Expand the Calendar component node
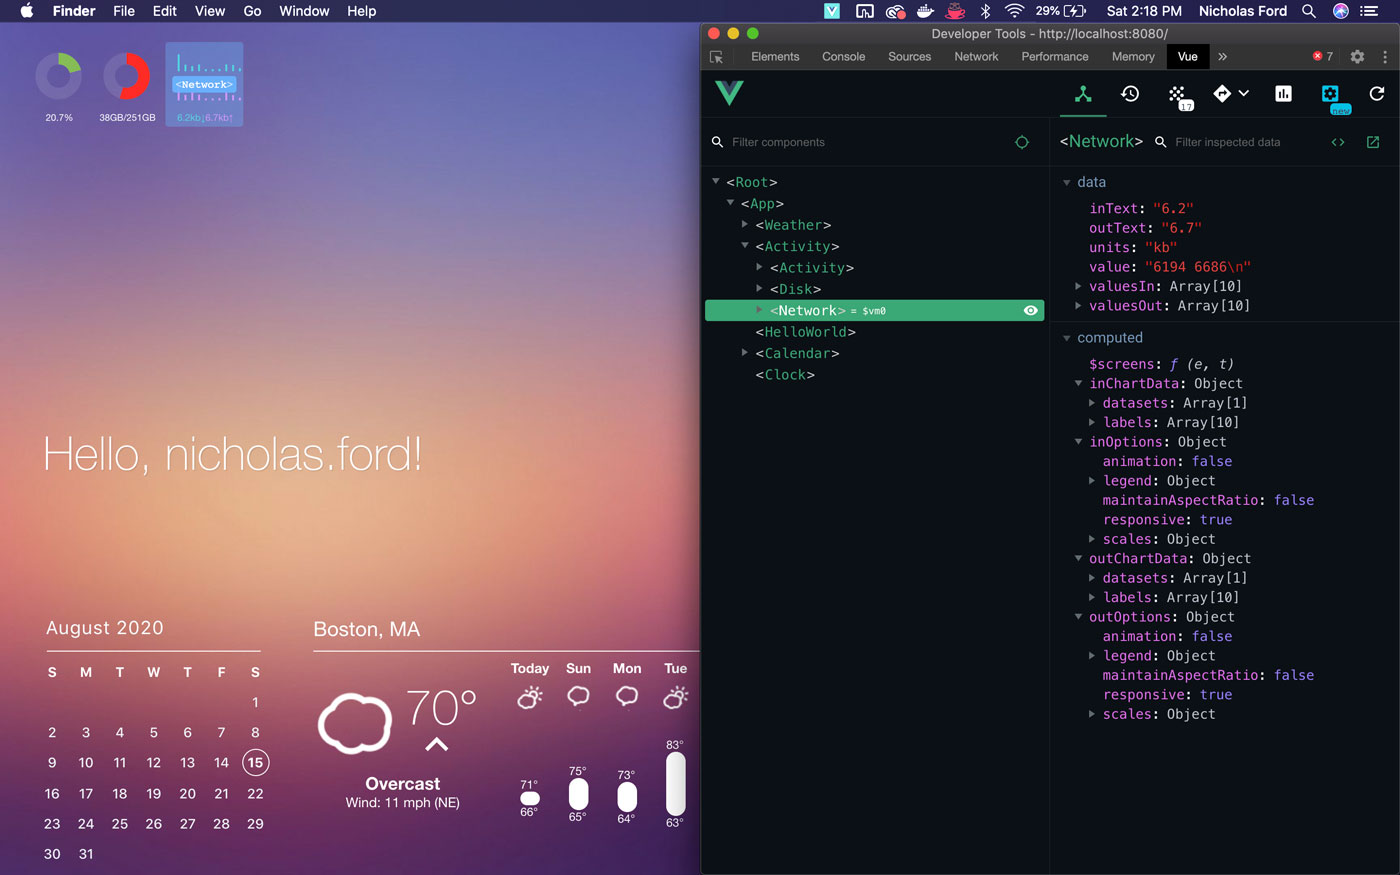The width and height of the screenshot is (1400, 875). coord(745,353)
